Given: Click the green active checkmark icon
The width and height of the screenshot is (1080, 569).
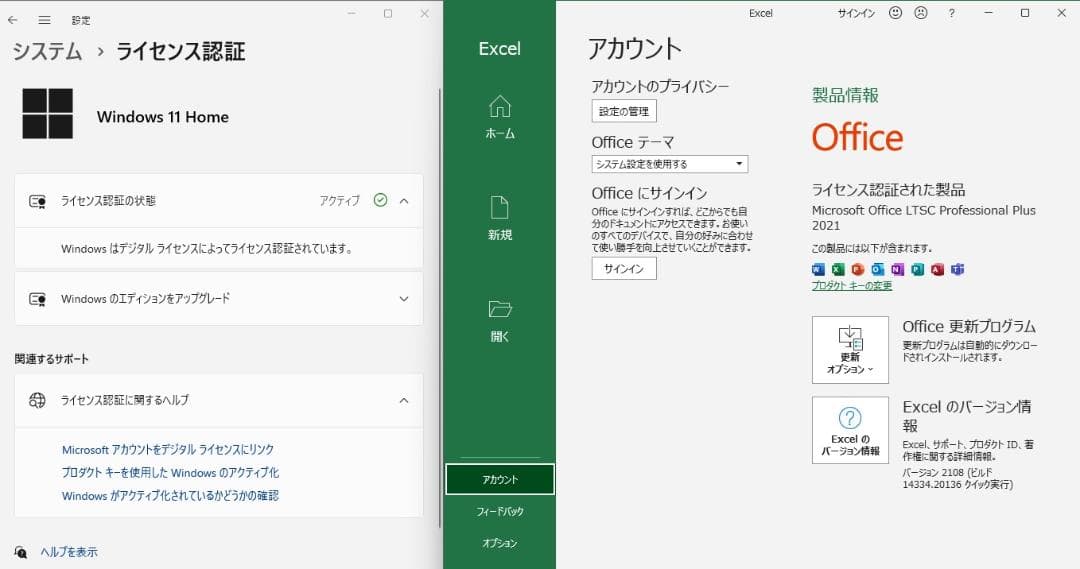Looking at the screenshot, I should (x=380, y=200).
